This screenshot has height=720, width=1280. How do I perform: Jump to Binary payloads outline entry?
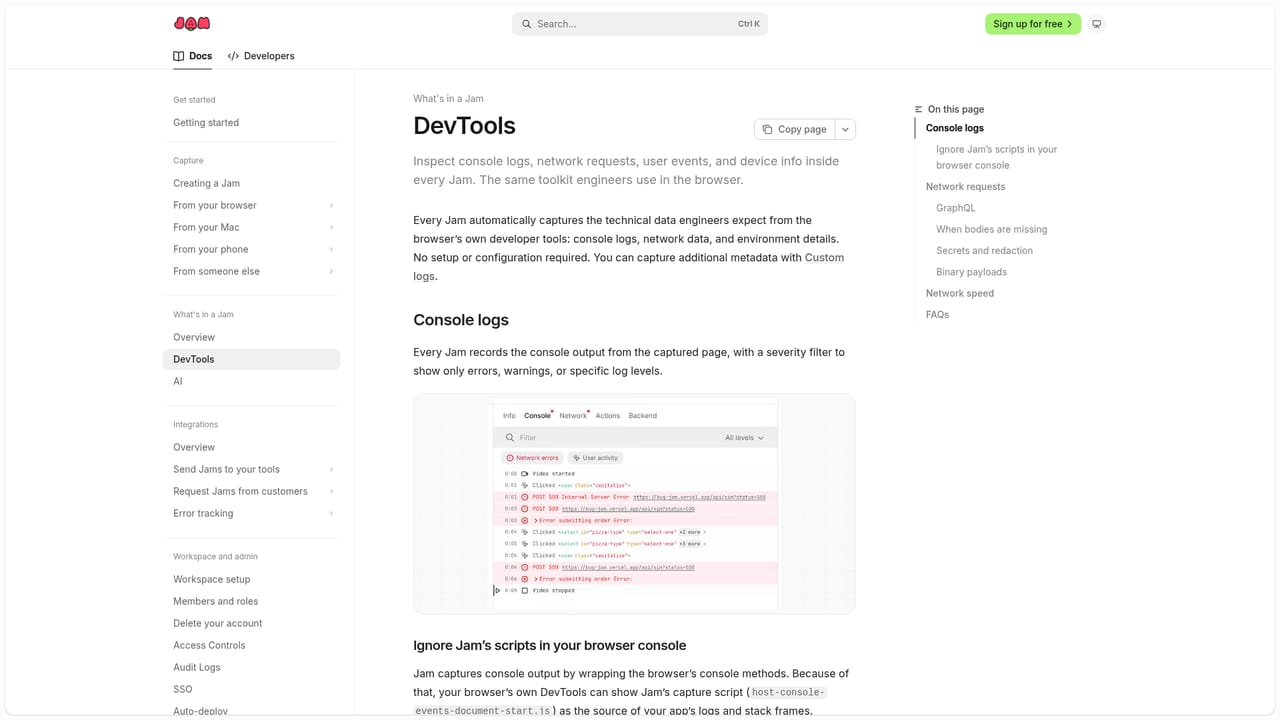(971, 272)
